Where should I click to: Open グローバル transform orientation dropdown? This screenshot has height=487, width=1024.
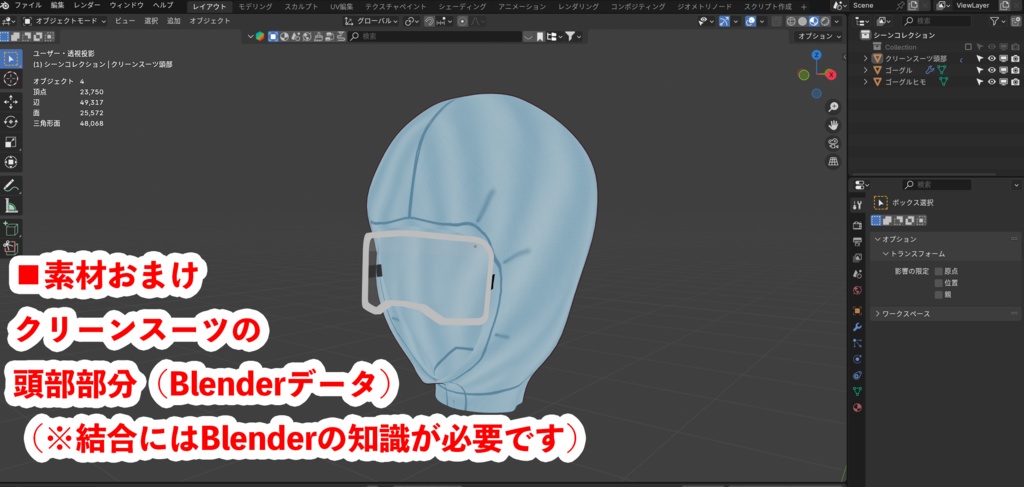[x=371, y=21]
